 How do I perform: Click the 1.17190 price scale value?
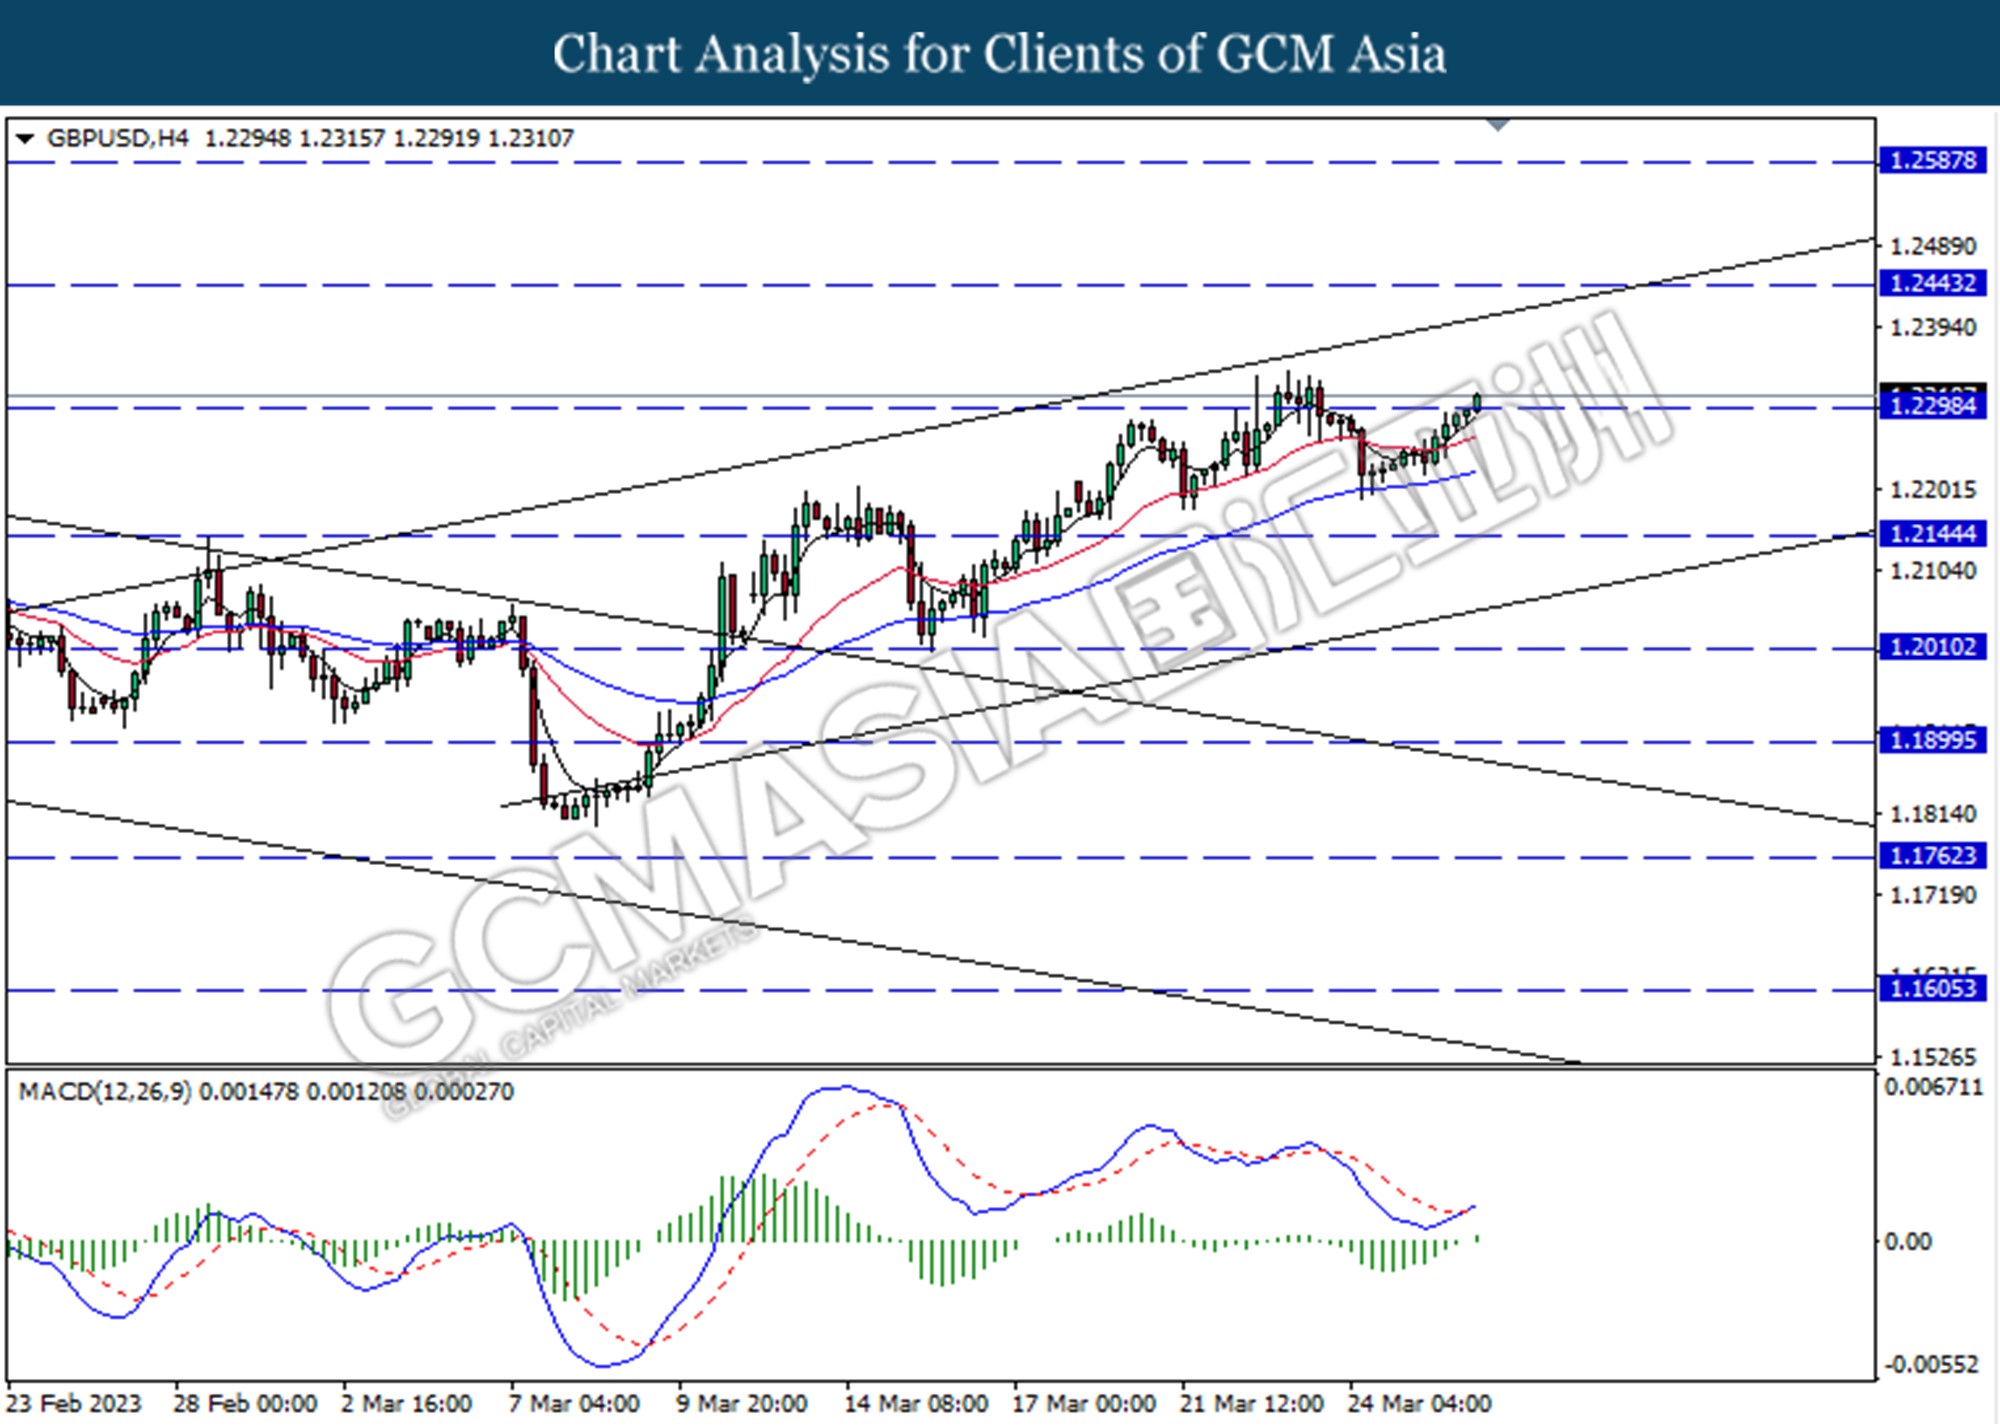click(x=1933, y=895)
